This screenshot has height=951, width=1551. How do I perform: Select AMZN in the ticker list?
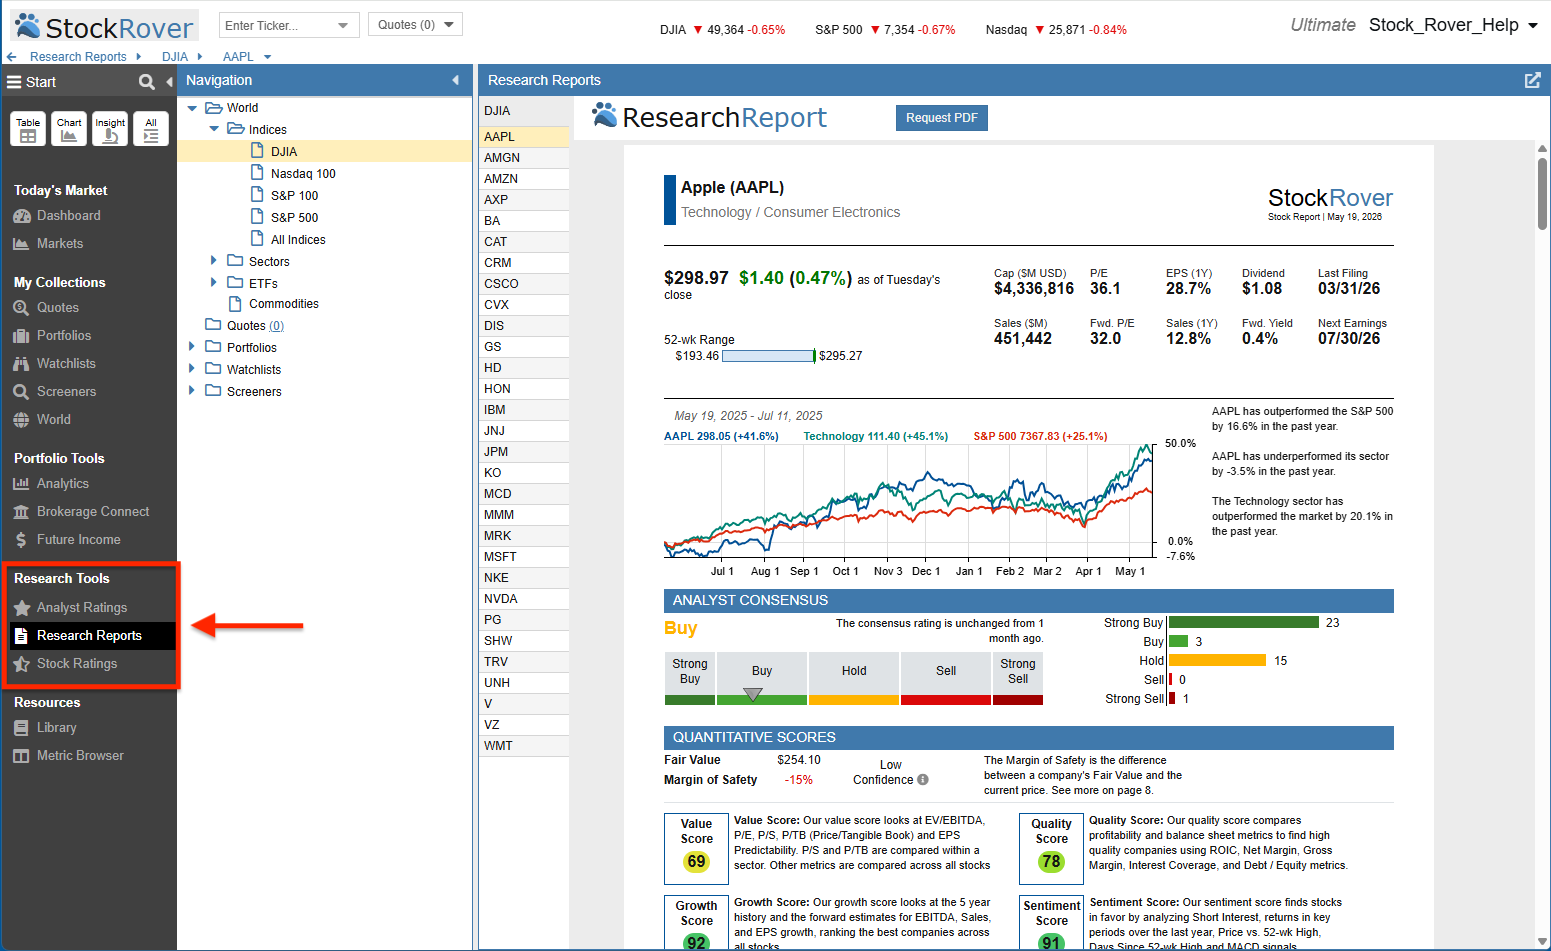(524, 179)
